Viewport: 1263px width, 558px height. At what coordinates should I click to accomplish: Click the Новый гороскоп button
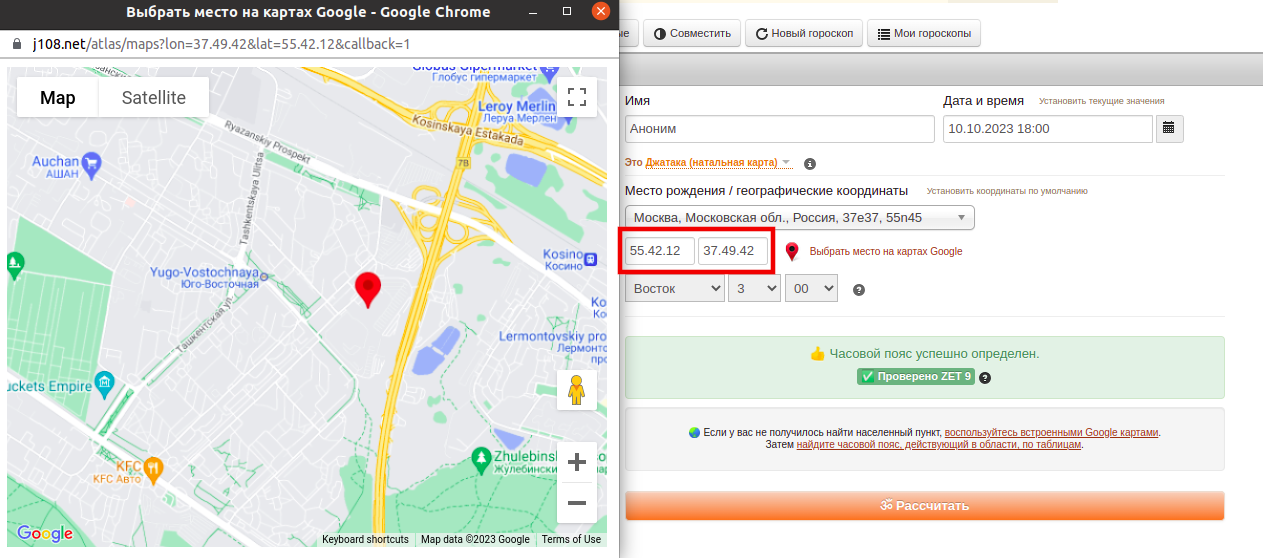[x=804, y=33]
